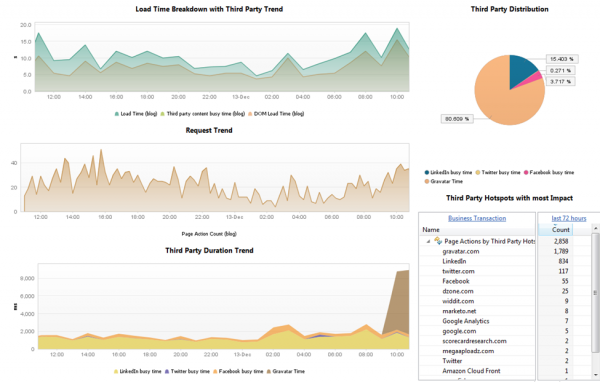The image size is (600, 382).
Task: Select the gravatar.com row
Action: click(477, 251)
